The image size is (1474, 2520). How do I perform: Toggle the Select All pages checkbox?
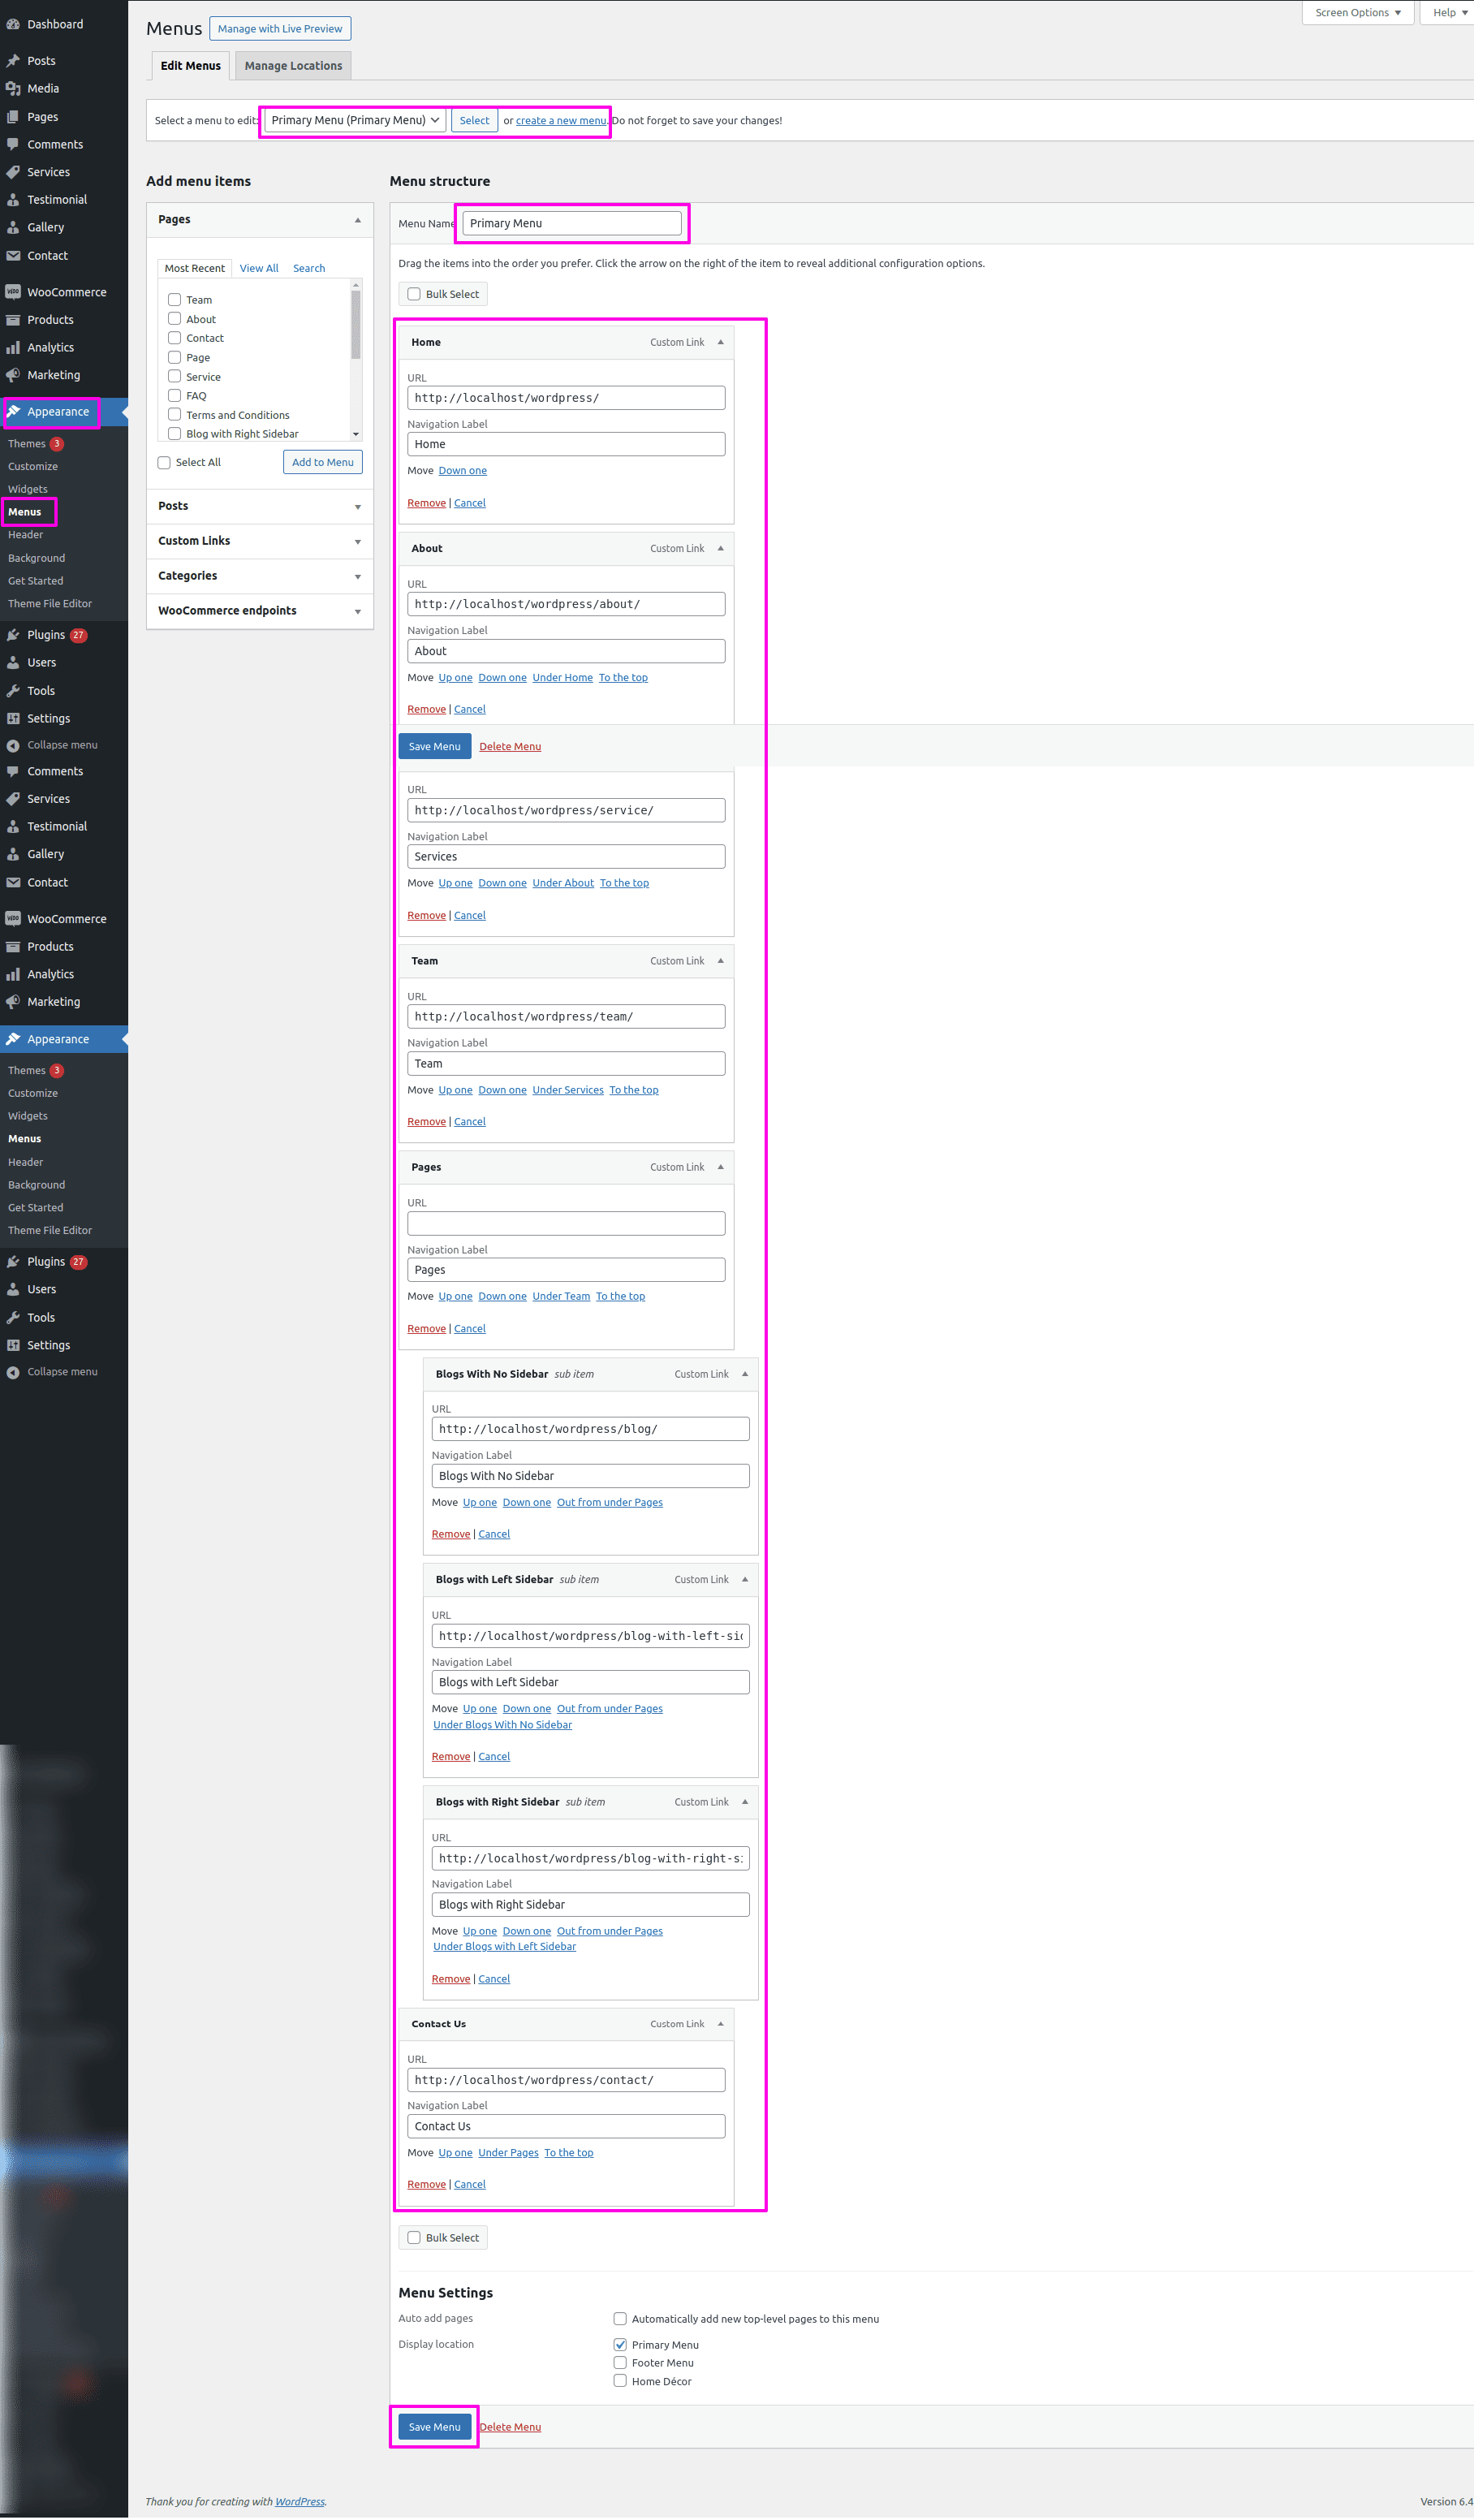[x=164, y=462]
